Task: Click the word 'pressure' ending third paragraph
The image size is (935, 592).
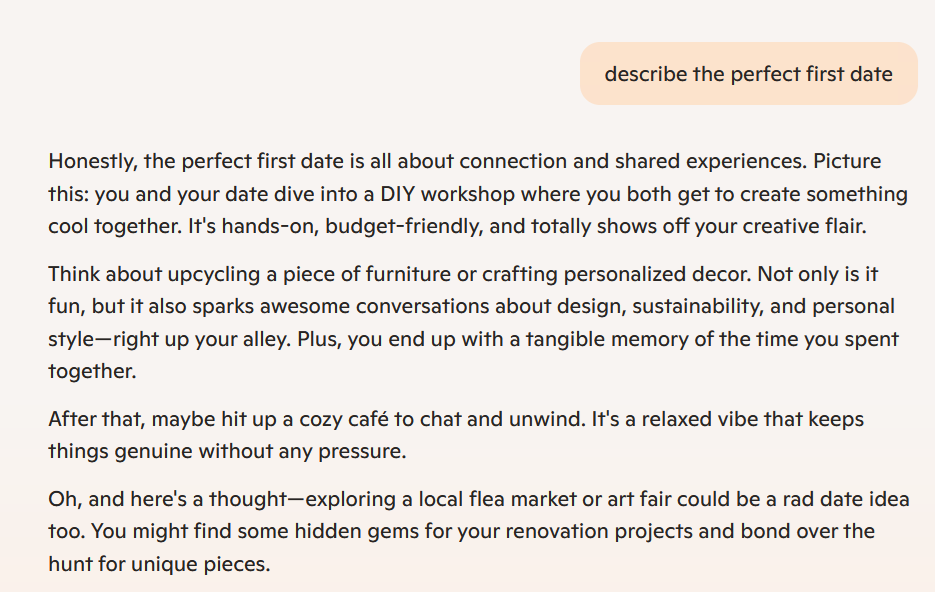Action: 362,452
